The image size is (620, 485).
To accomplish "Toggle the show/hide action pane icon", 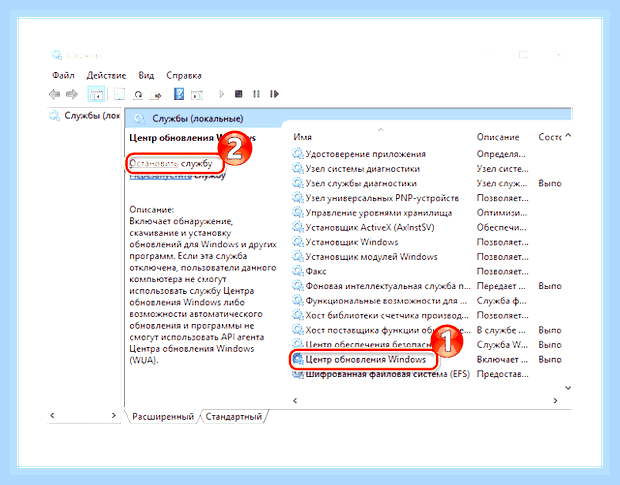I will click(197, 95).
